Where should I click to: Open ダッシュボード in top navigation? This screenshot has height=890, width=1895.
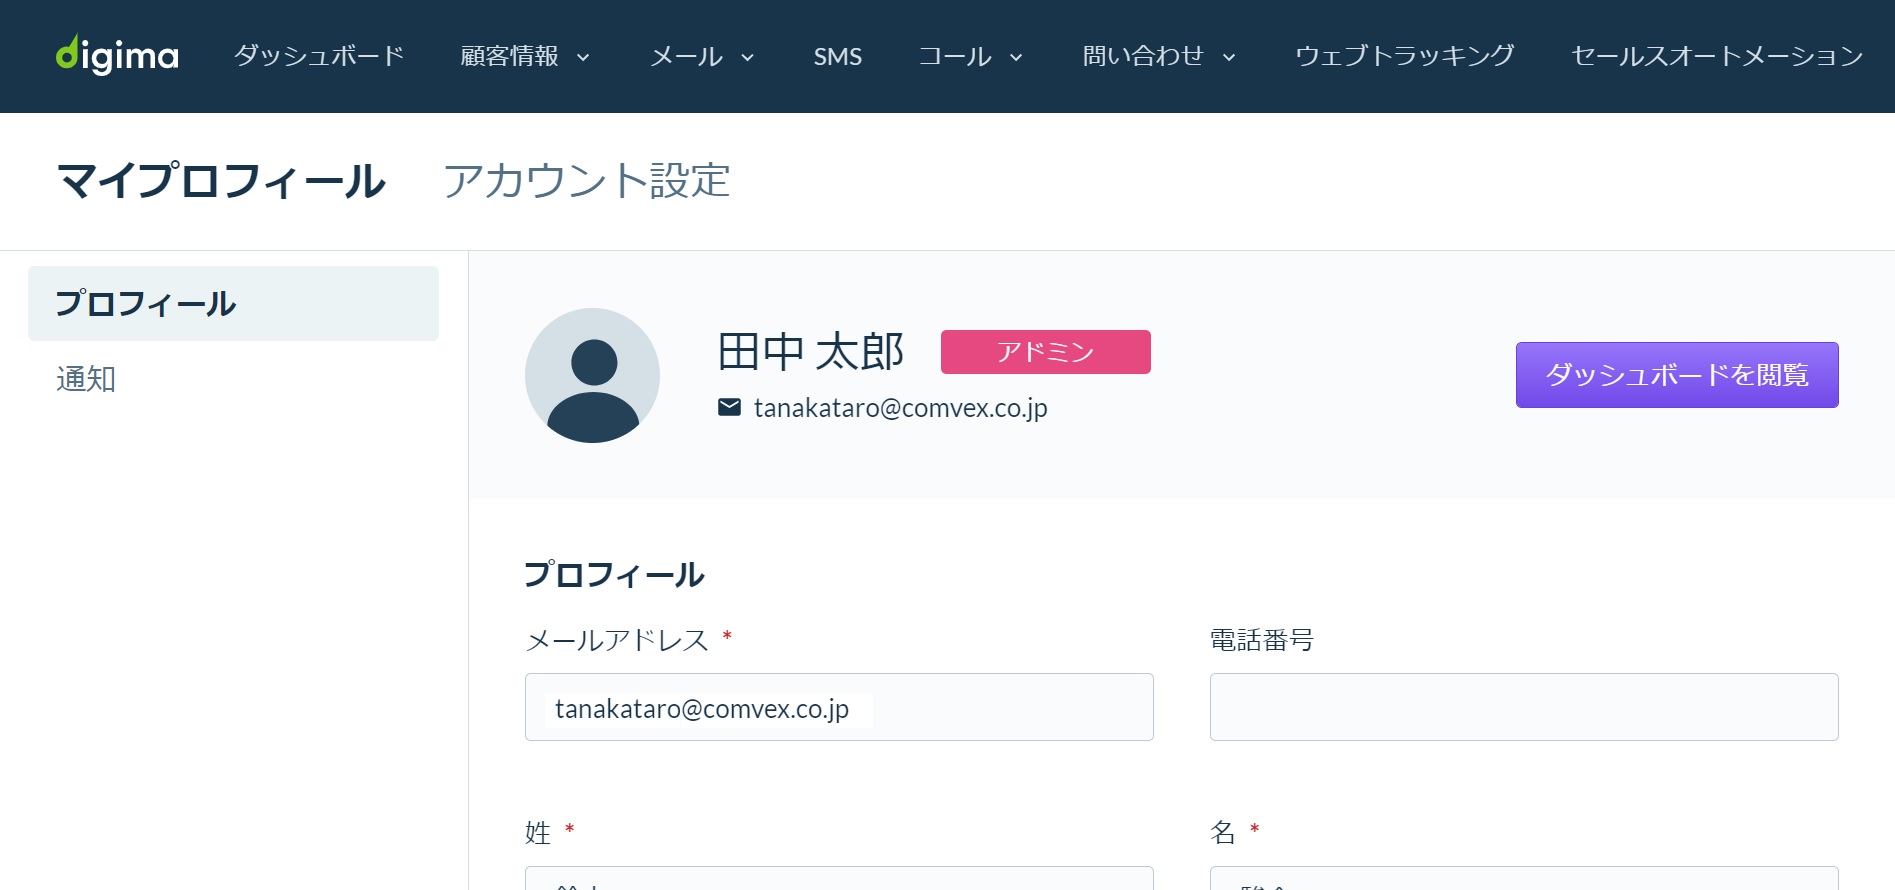[x=319, y=56]
